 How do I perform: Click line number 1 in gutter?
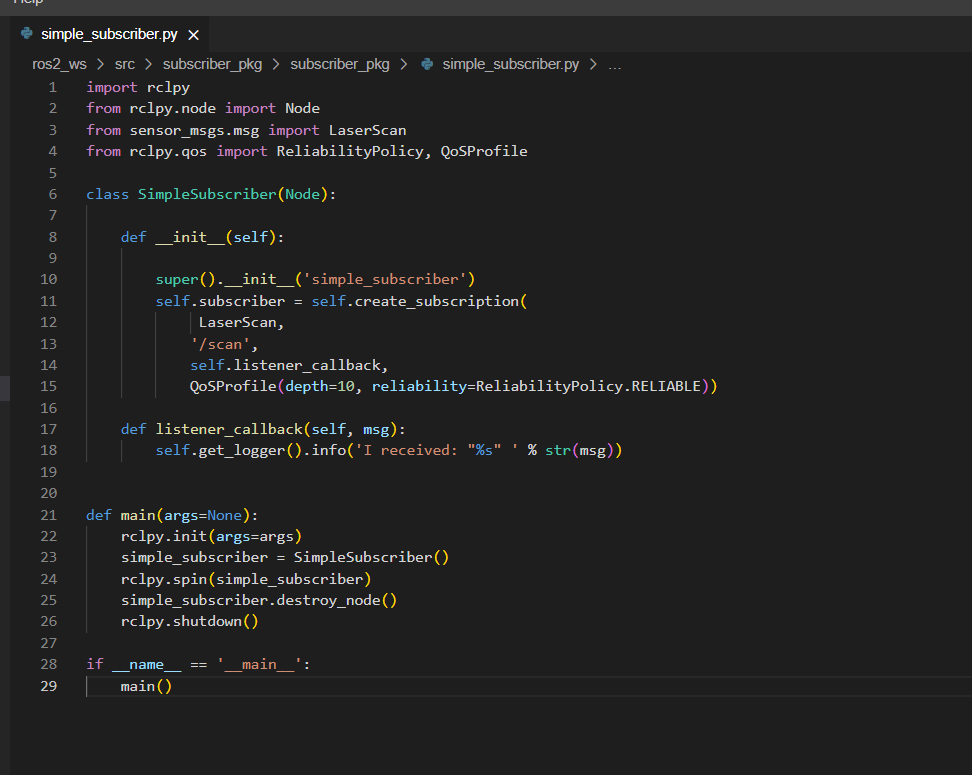point(53,87)
